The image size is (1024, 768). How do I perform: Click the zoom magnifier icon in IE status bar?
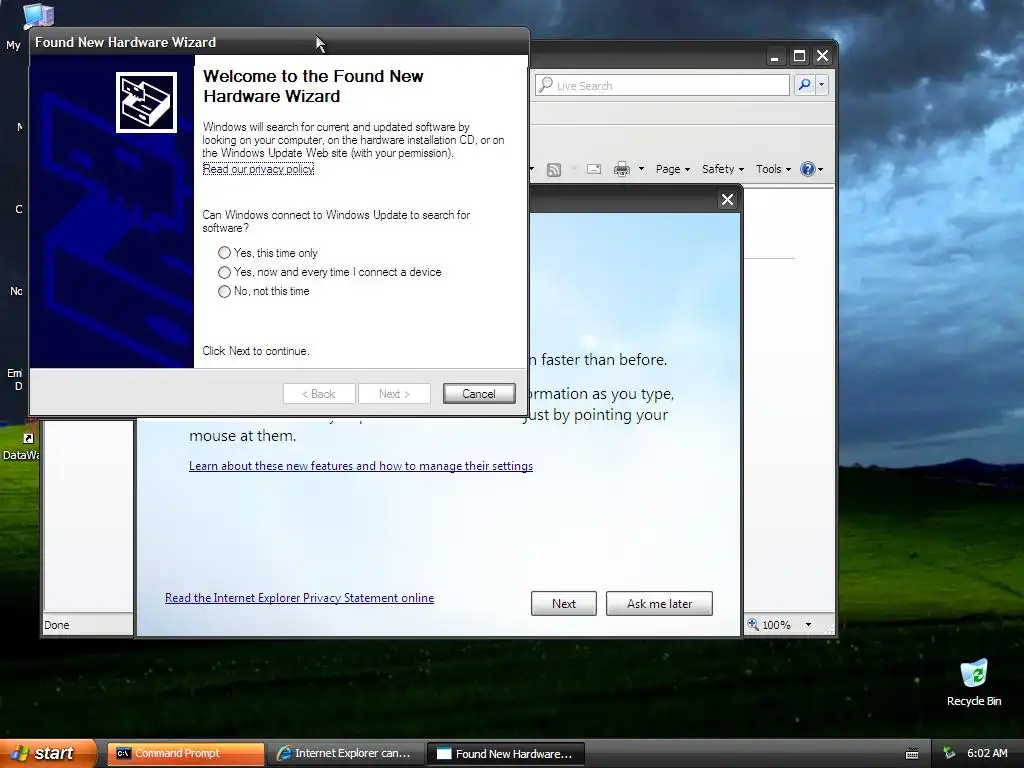pos(753,624)
